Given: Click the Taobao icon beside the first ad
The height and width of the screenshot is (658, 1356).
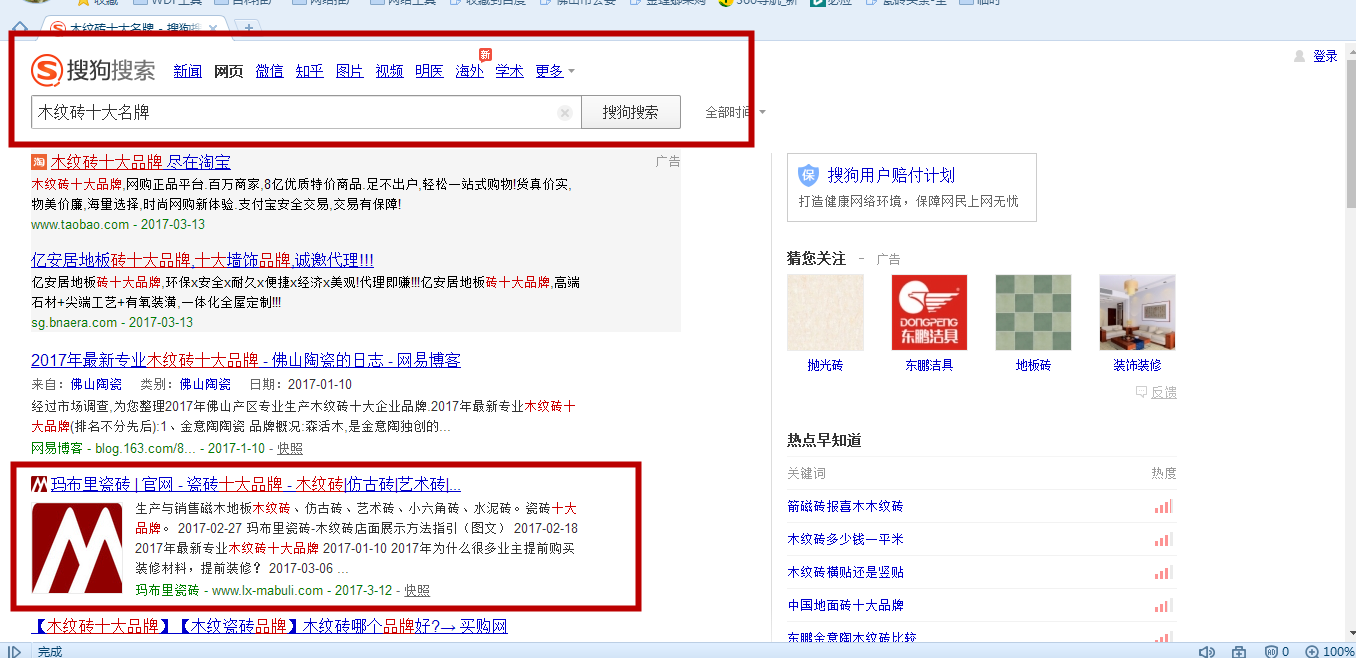Looking at the screenshot, I should 39,162.
